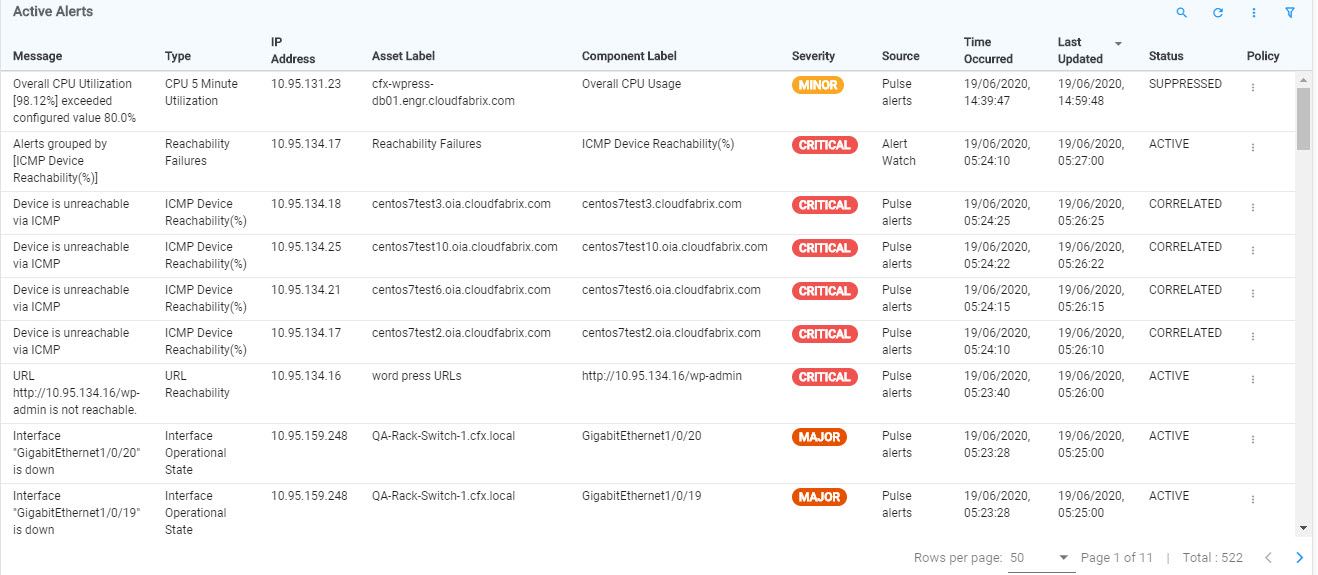
Task: Click the search icon in Active Alerts header
Action: pyautogui.click(x=1182, y=13)
